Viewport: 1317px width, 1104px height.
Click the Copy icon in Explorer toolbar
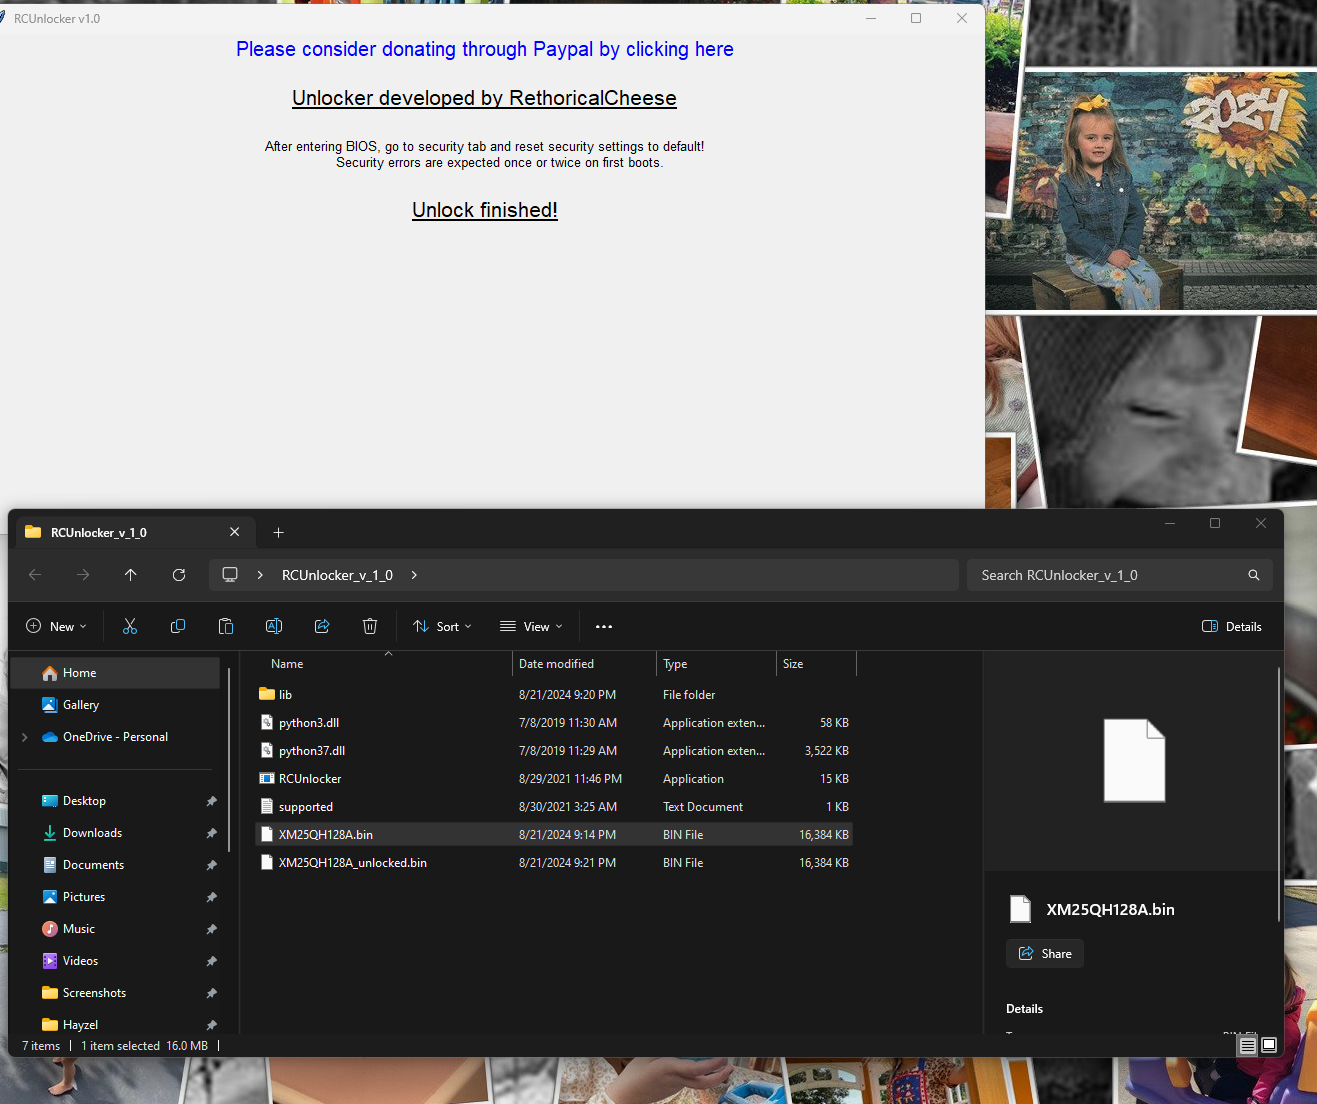tap(178, 626)
